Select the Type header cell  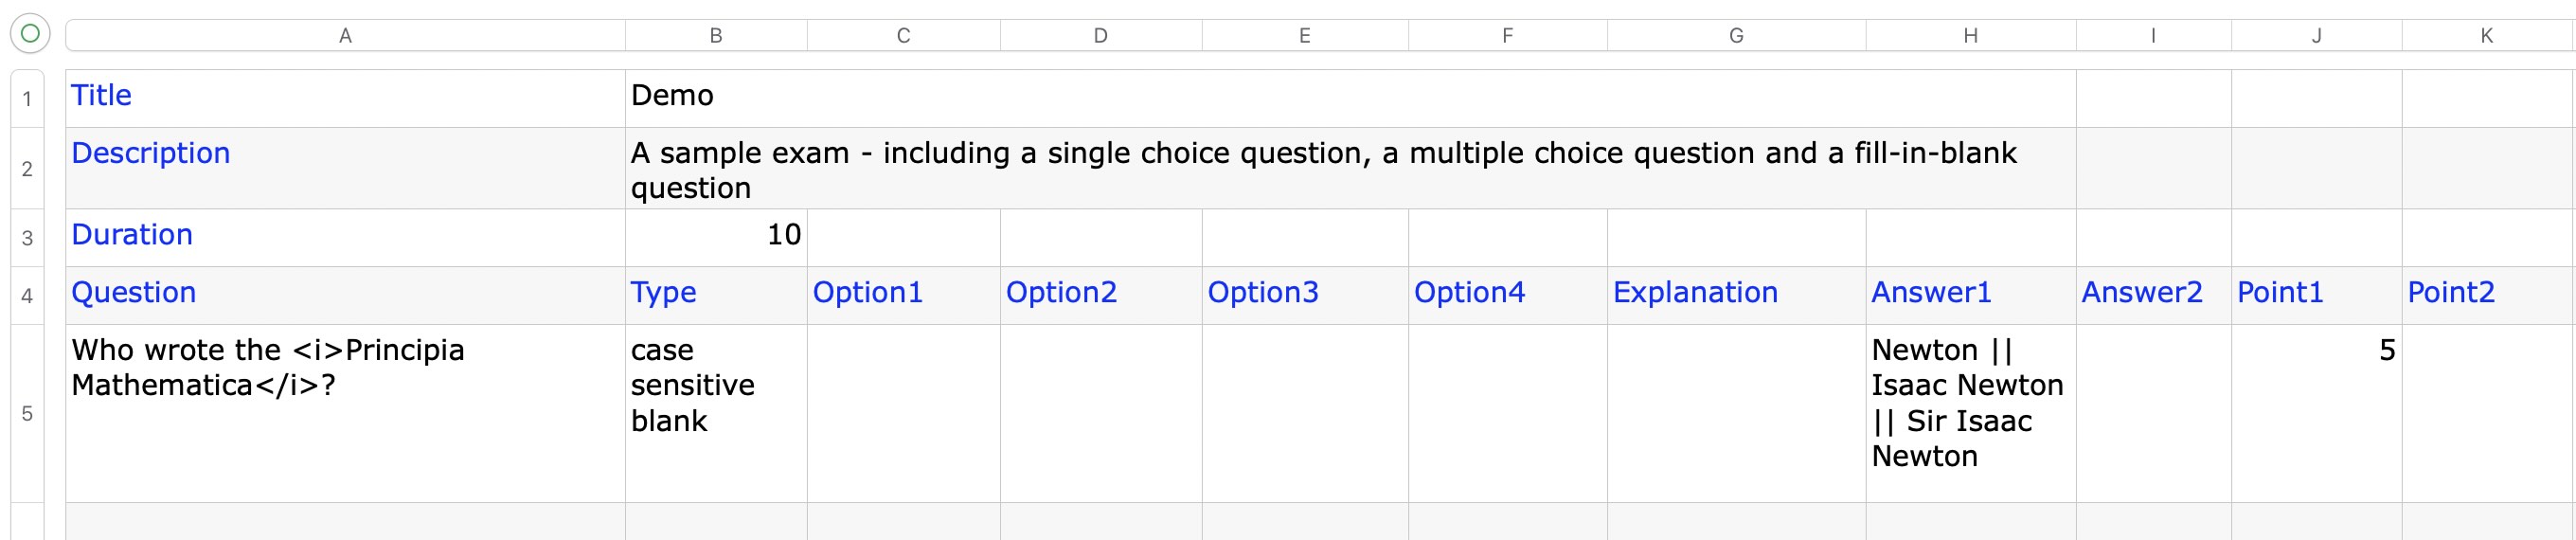[716, 294]
